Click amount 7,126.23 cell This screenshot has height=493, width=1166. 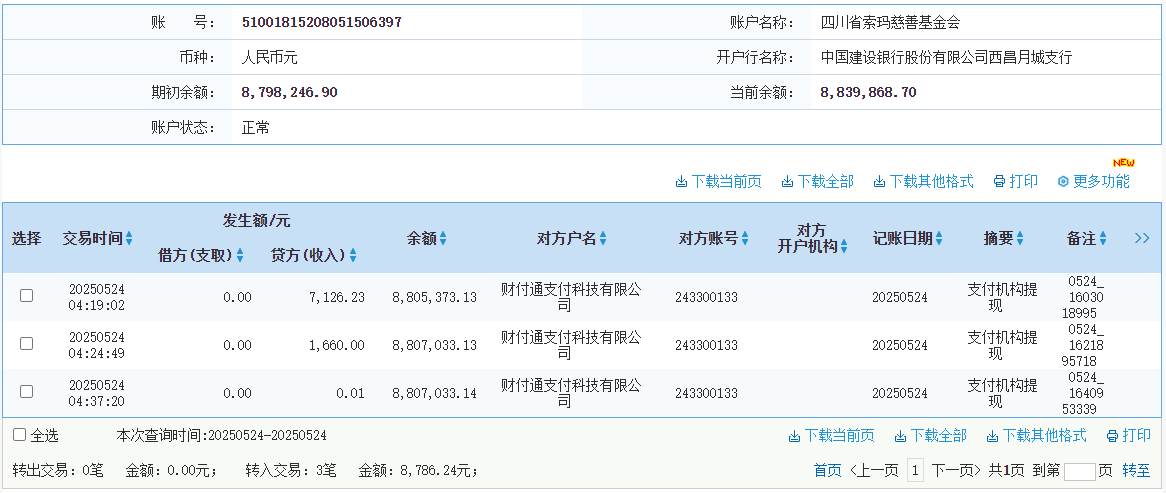tap(337, 297)
